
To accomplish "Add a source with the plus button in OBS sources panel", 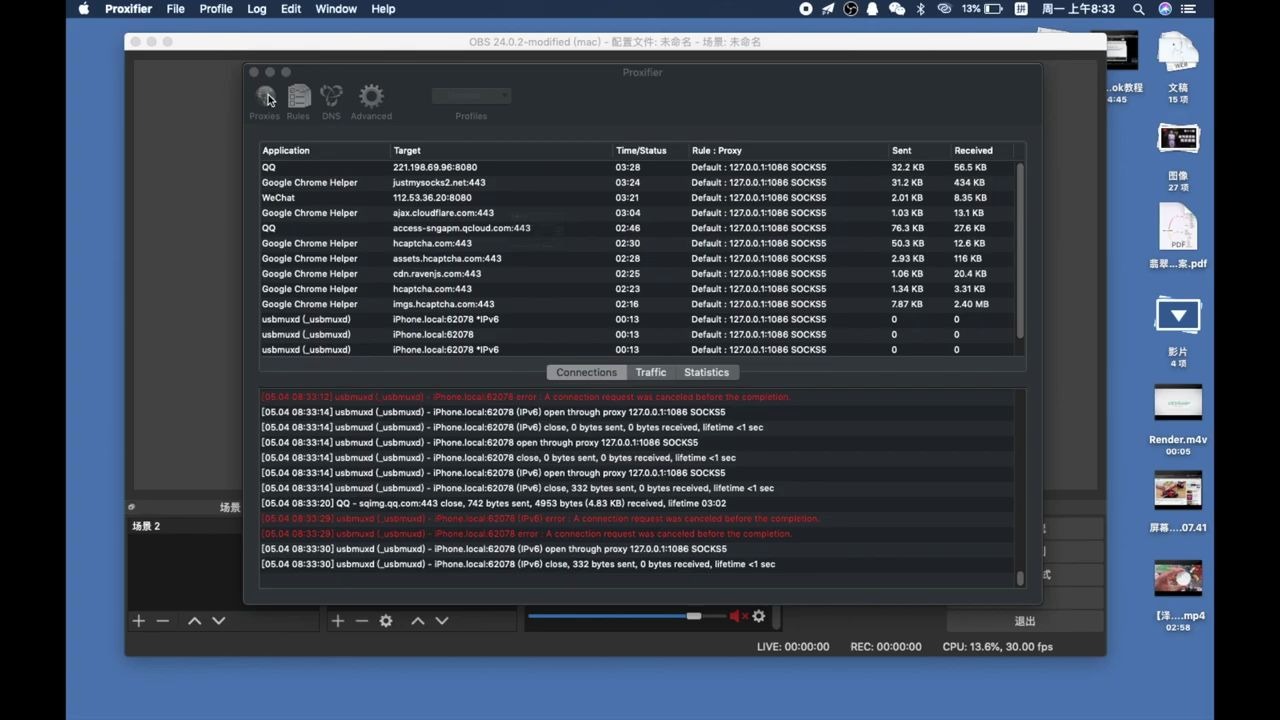I will tap(337, 621).
